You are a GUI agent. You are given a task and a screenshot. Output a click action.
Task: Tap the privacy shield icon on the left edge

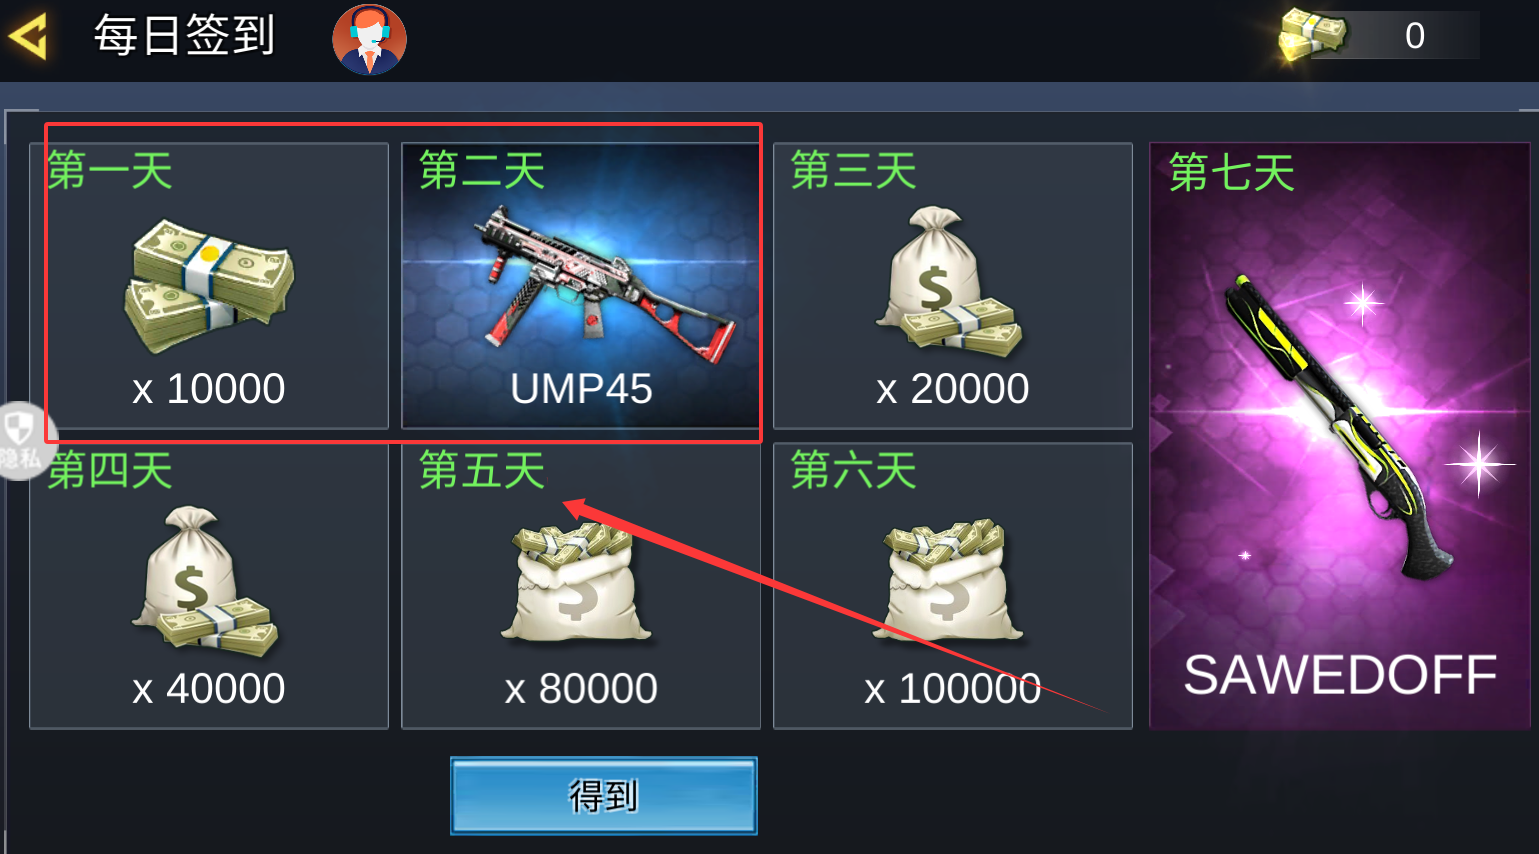(x=20, y=440)
